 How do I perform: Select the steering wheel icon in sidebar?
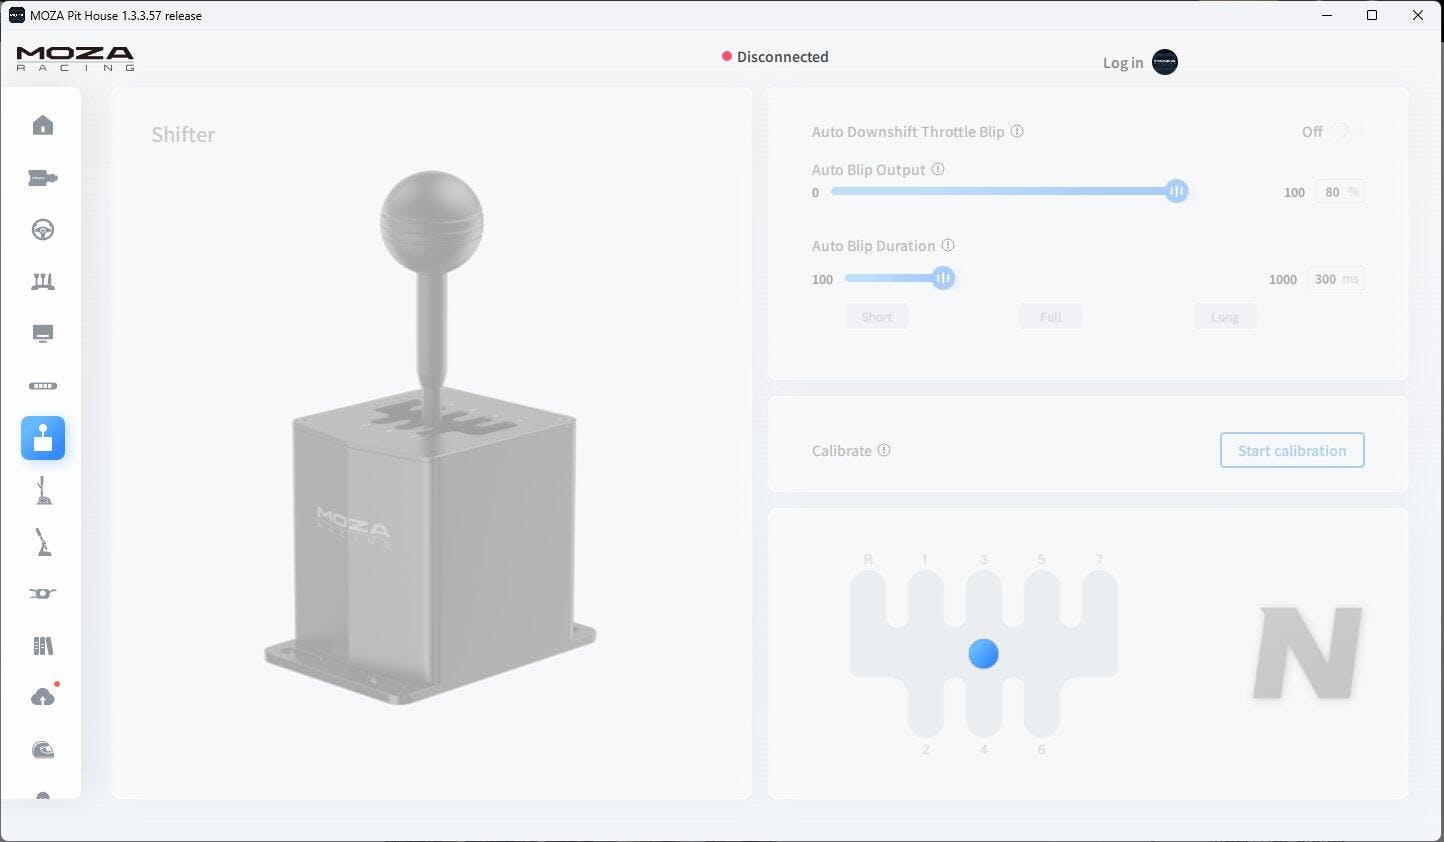[x=43, y=230]
